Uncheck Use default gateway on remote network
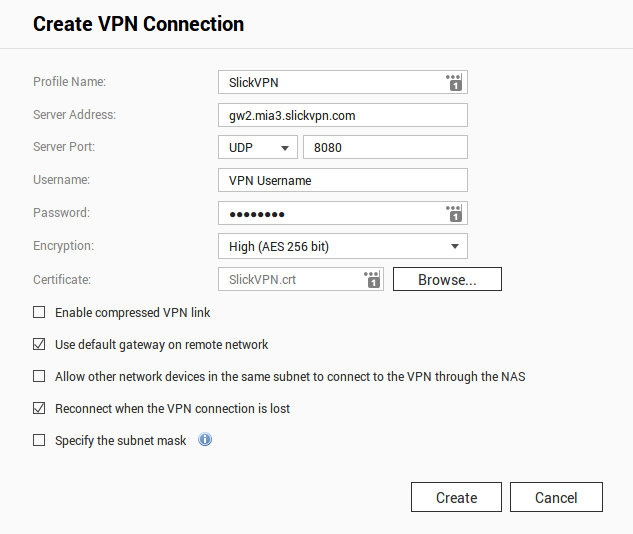 [x=39, y=344]
